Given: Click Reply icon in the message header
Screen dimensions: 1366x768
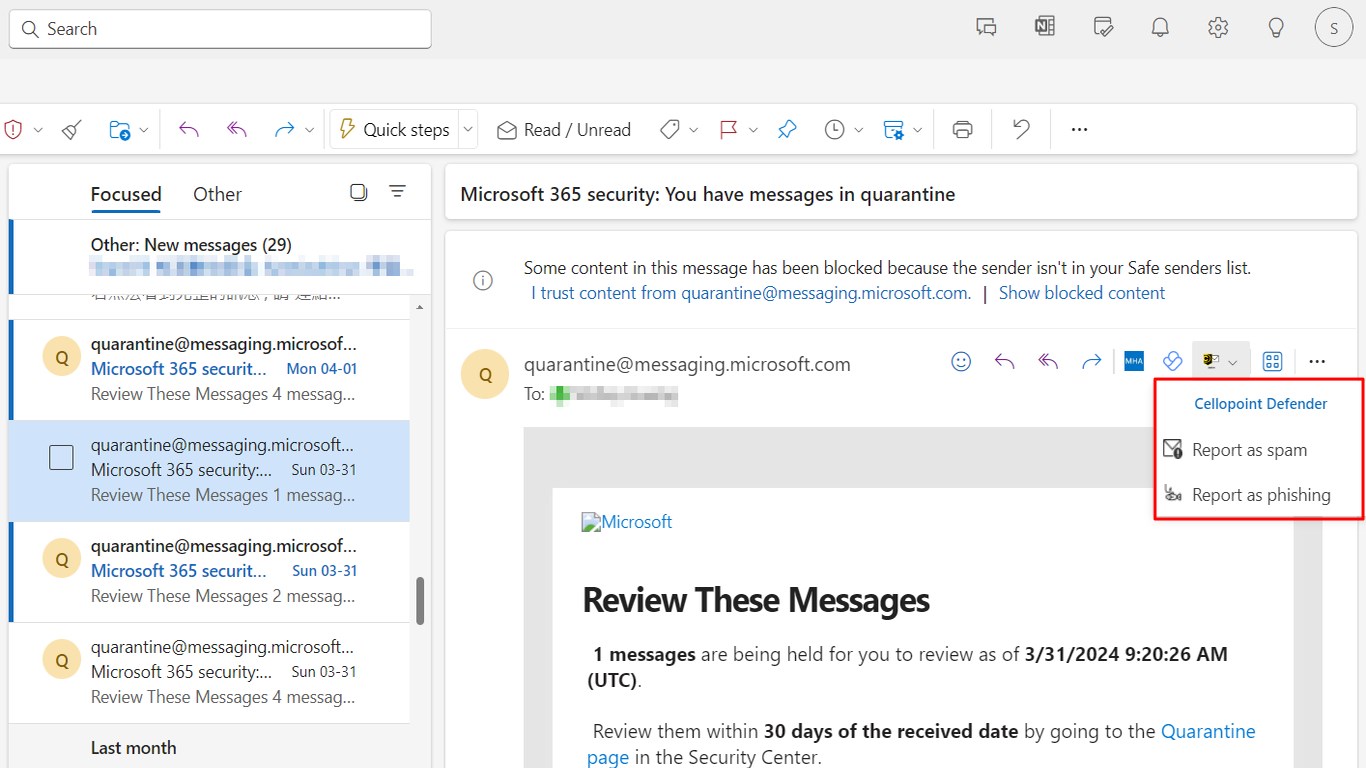Looking at the screenshot, I should click(x=1005, y=362).
